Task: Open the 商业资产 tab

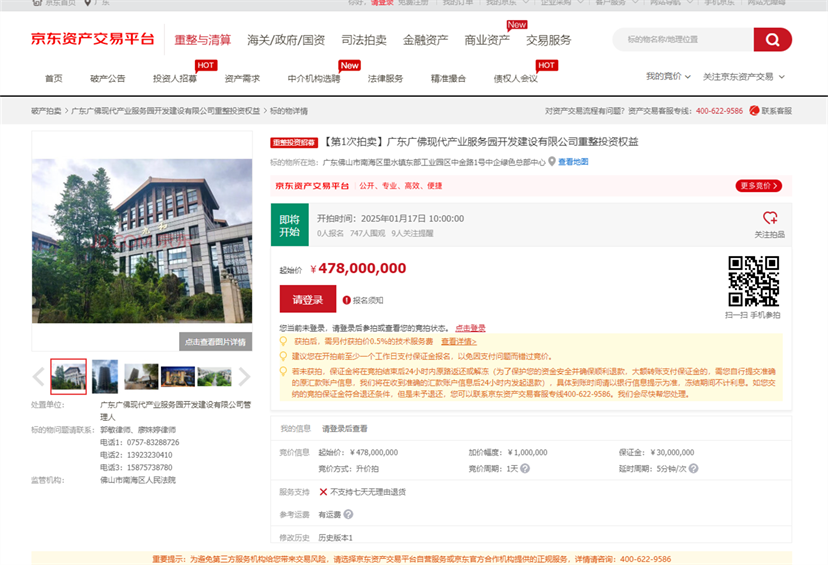Action: tap(487, 40)
